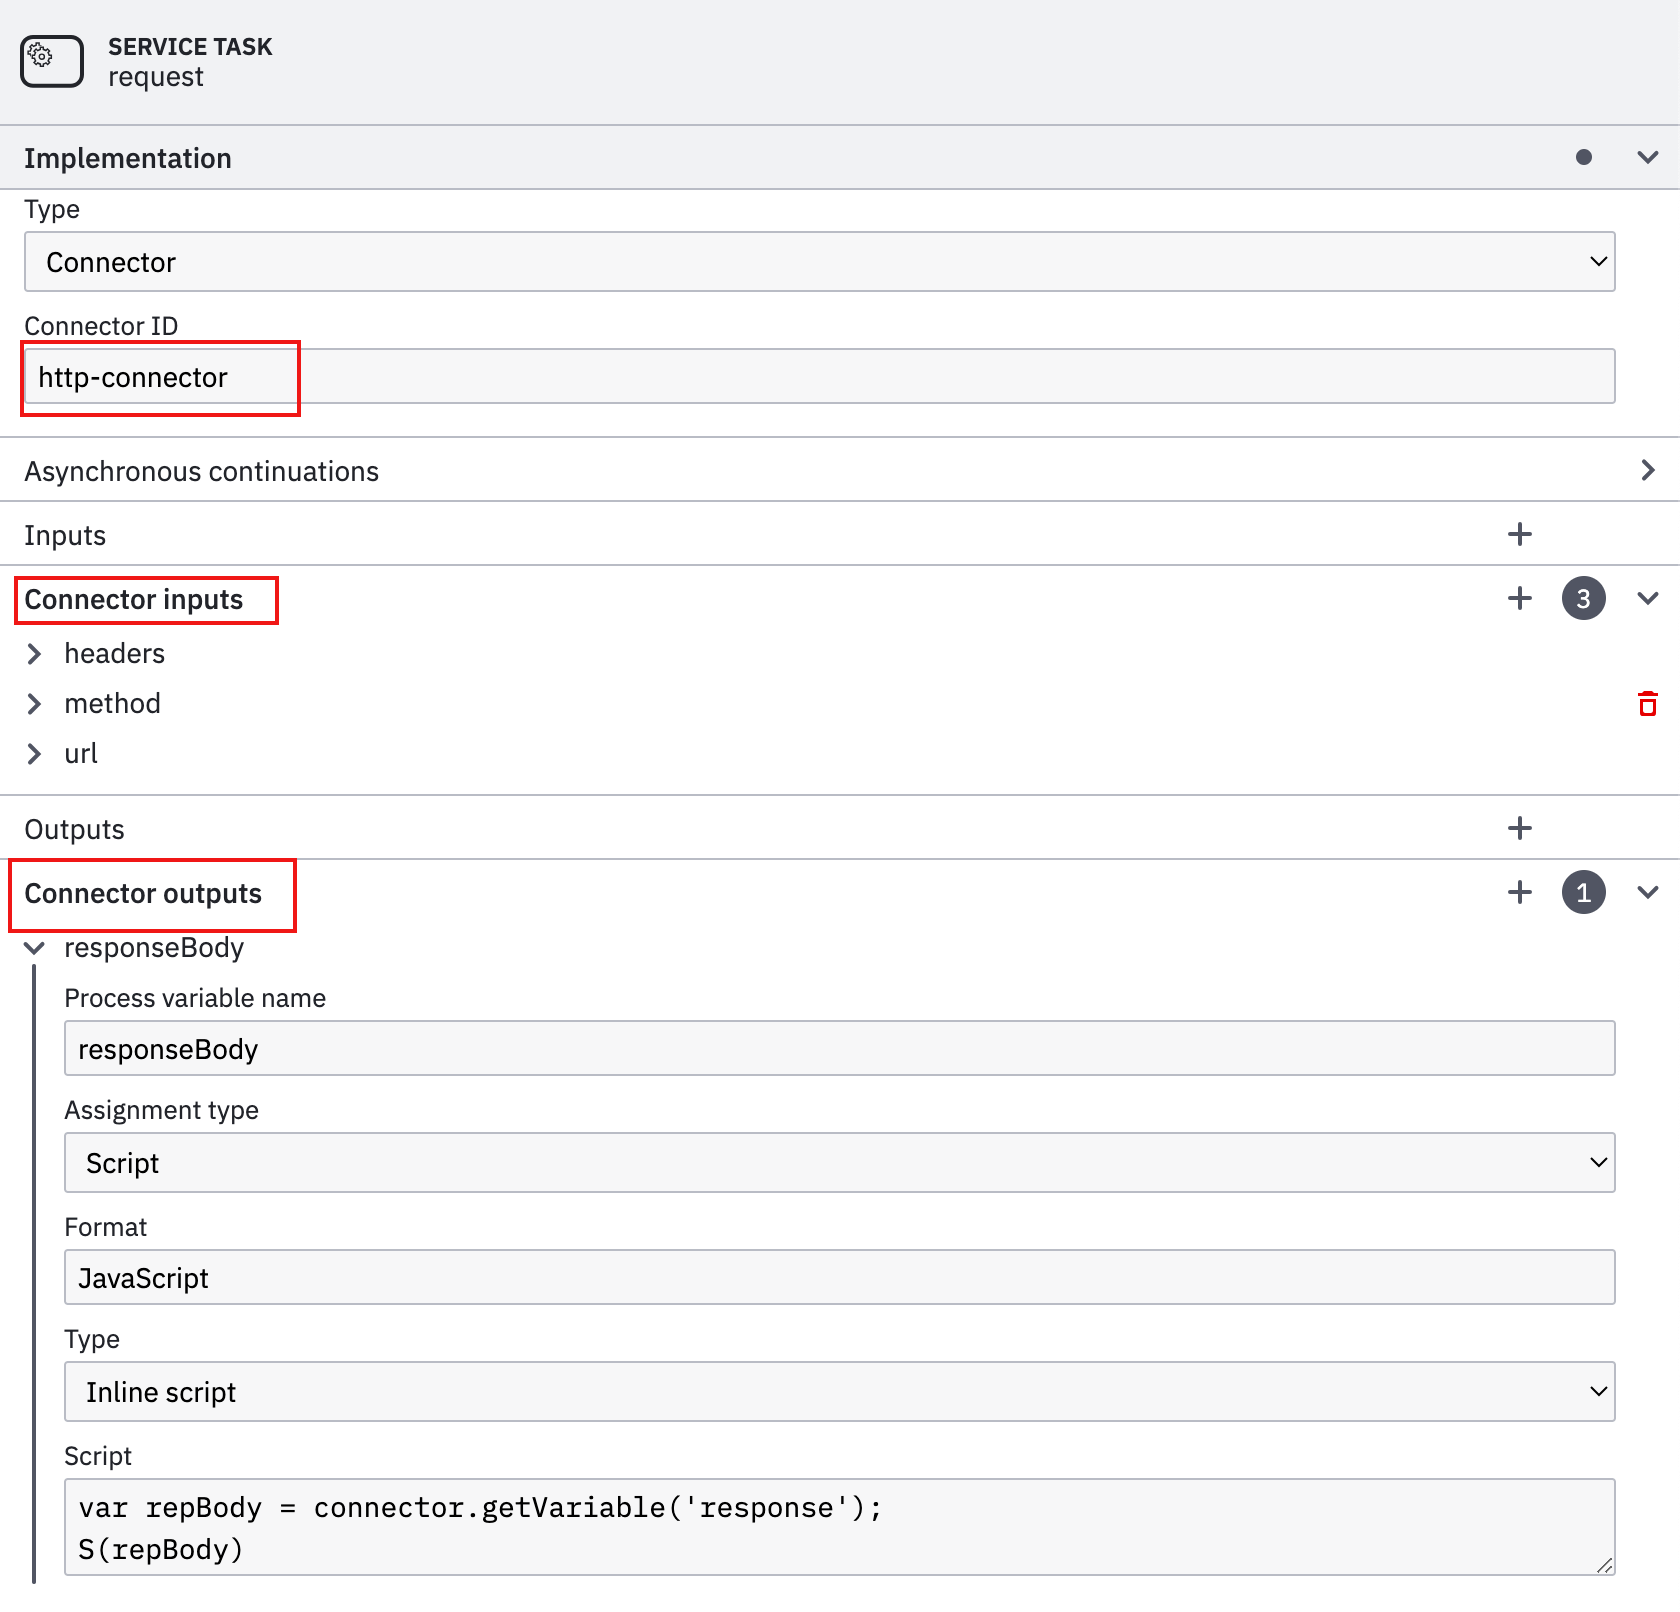Add a new Inputs entry
Screen dimensions: 1680x1612
tap(1520, 534)
